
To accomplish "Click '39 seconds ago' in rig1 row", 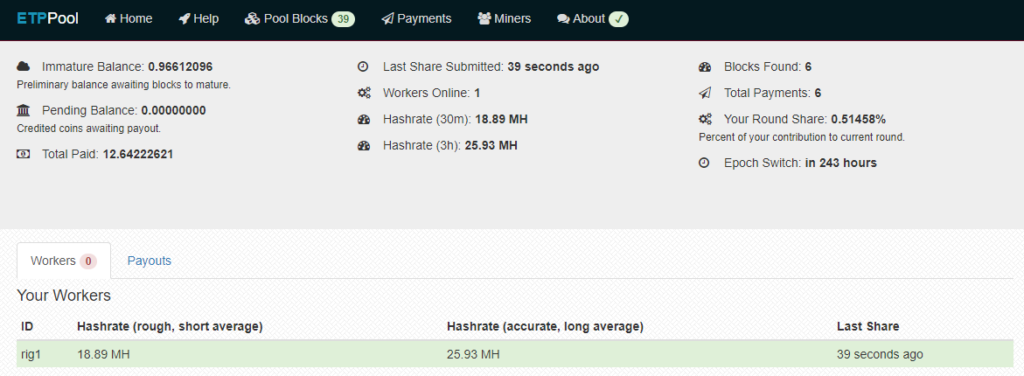I will [880, 354].
